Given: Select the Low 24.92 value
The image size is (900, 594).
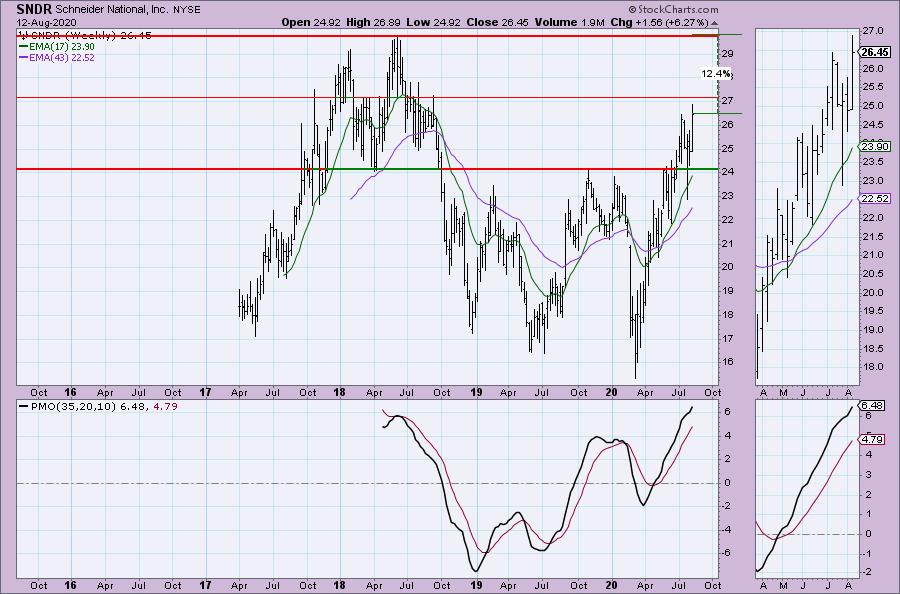Looking at the screenshot, I should 432,22.
